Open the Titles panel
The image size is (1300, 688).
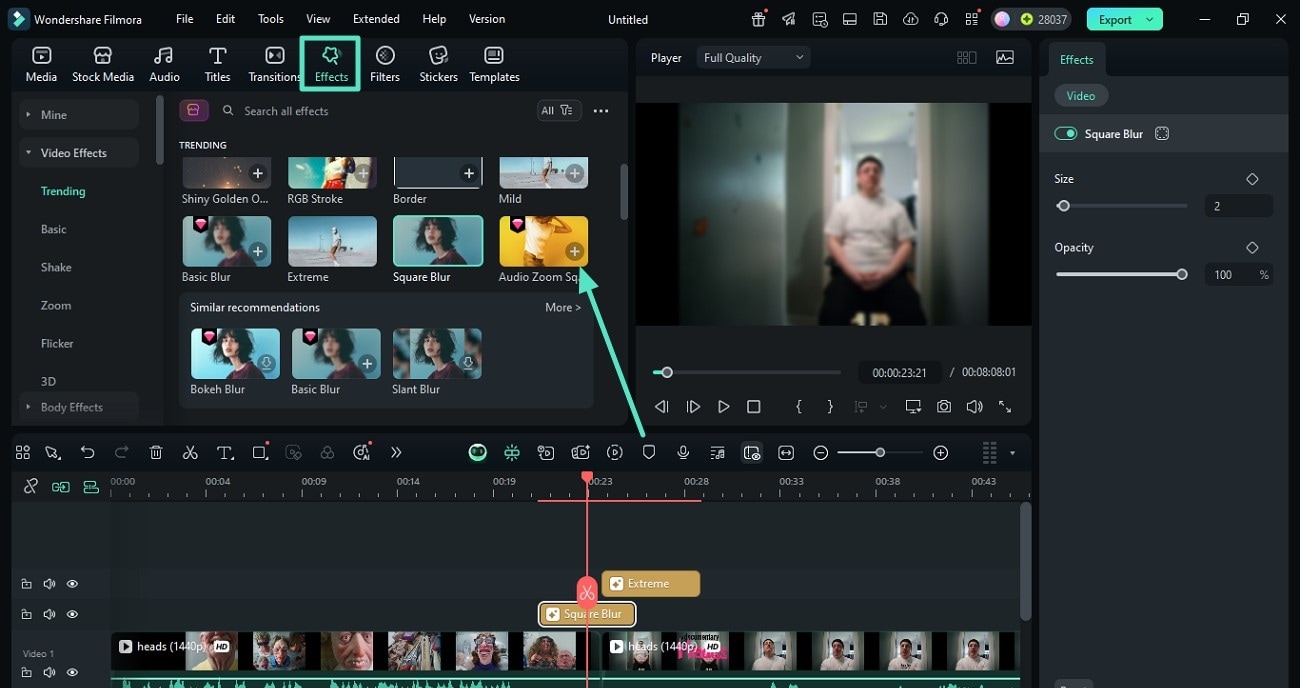[x=217, y=65]
